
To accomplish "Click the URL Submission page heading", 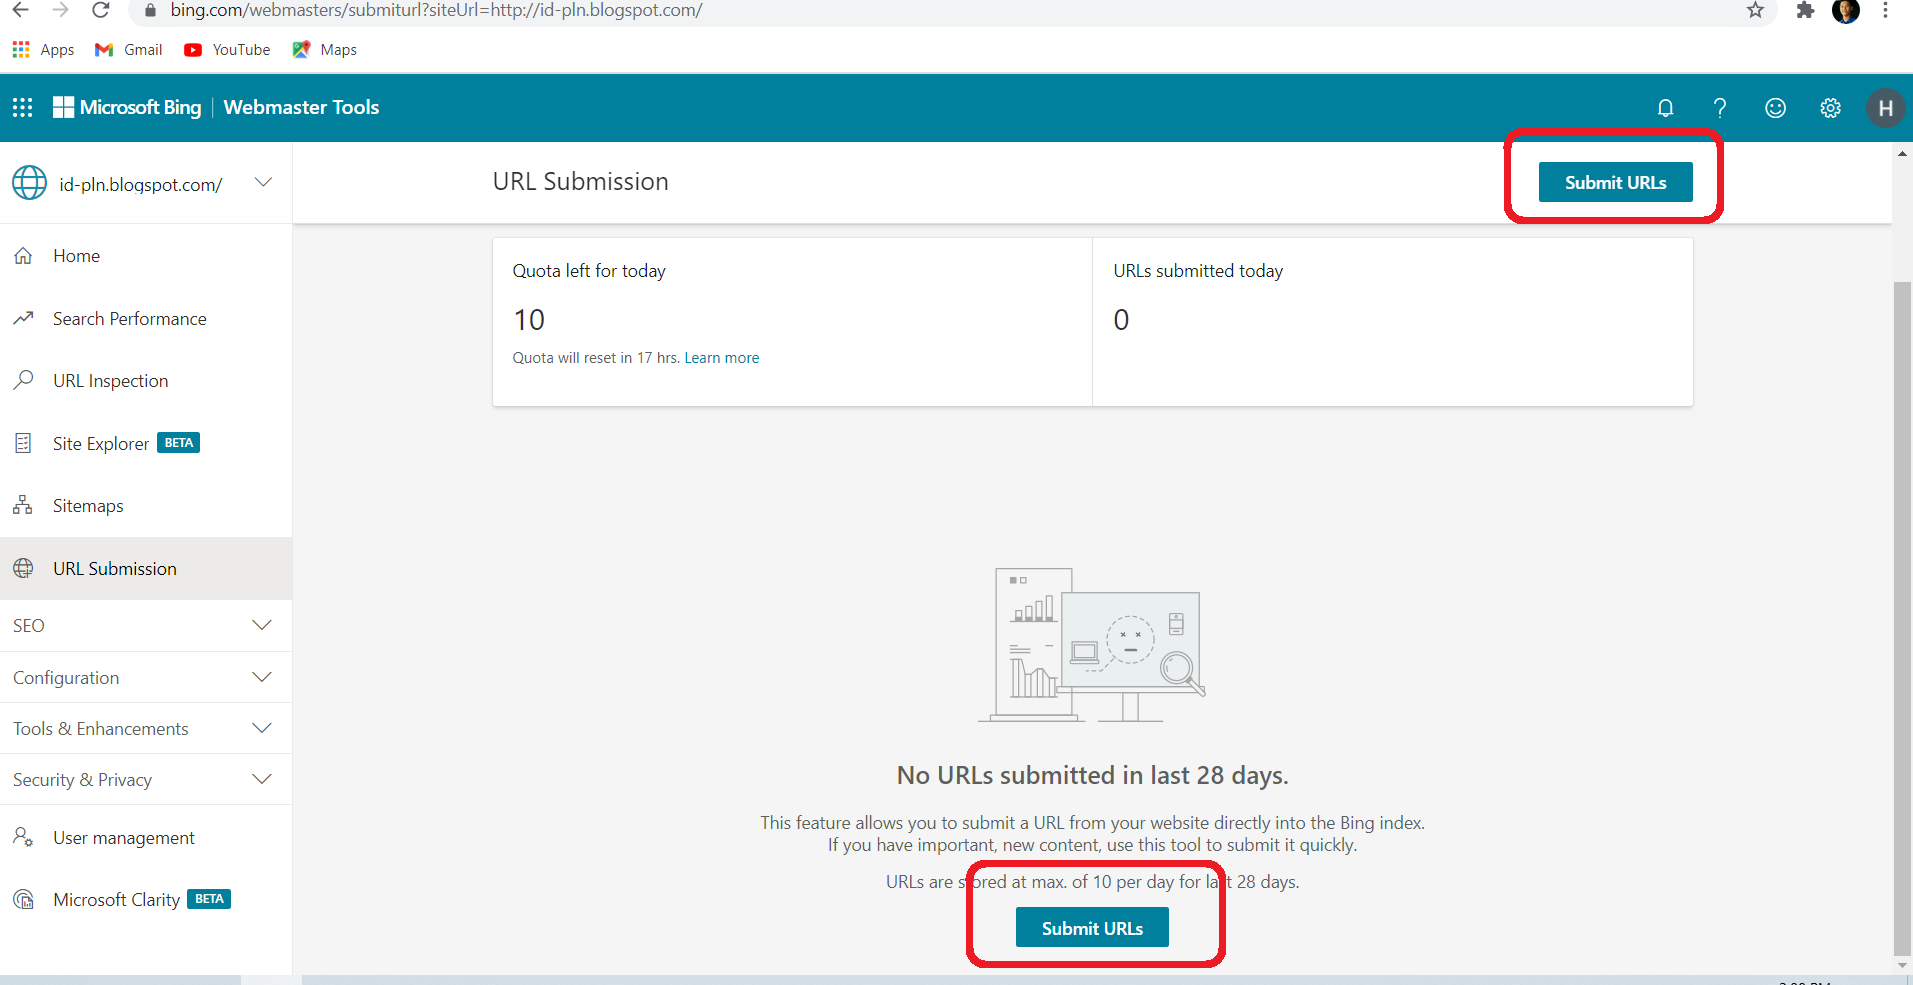I will [x=580, y=181].
